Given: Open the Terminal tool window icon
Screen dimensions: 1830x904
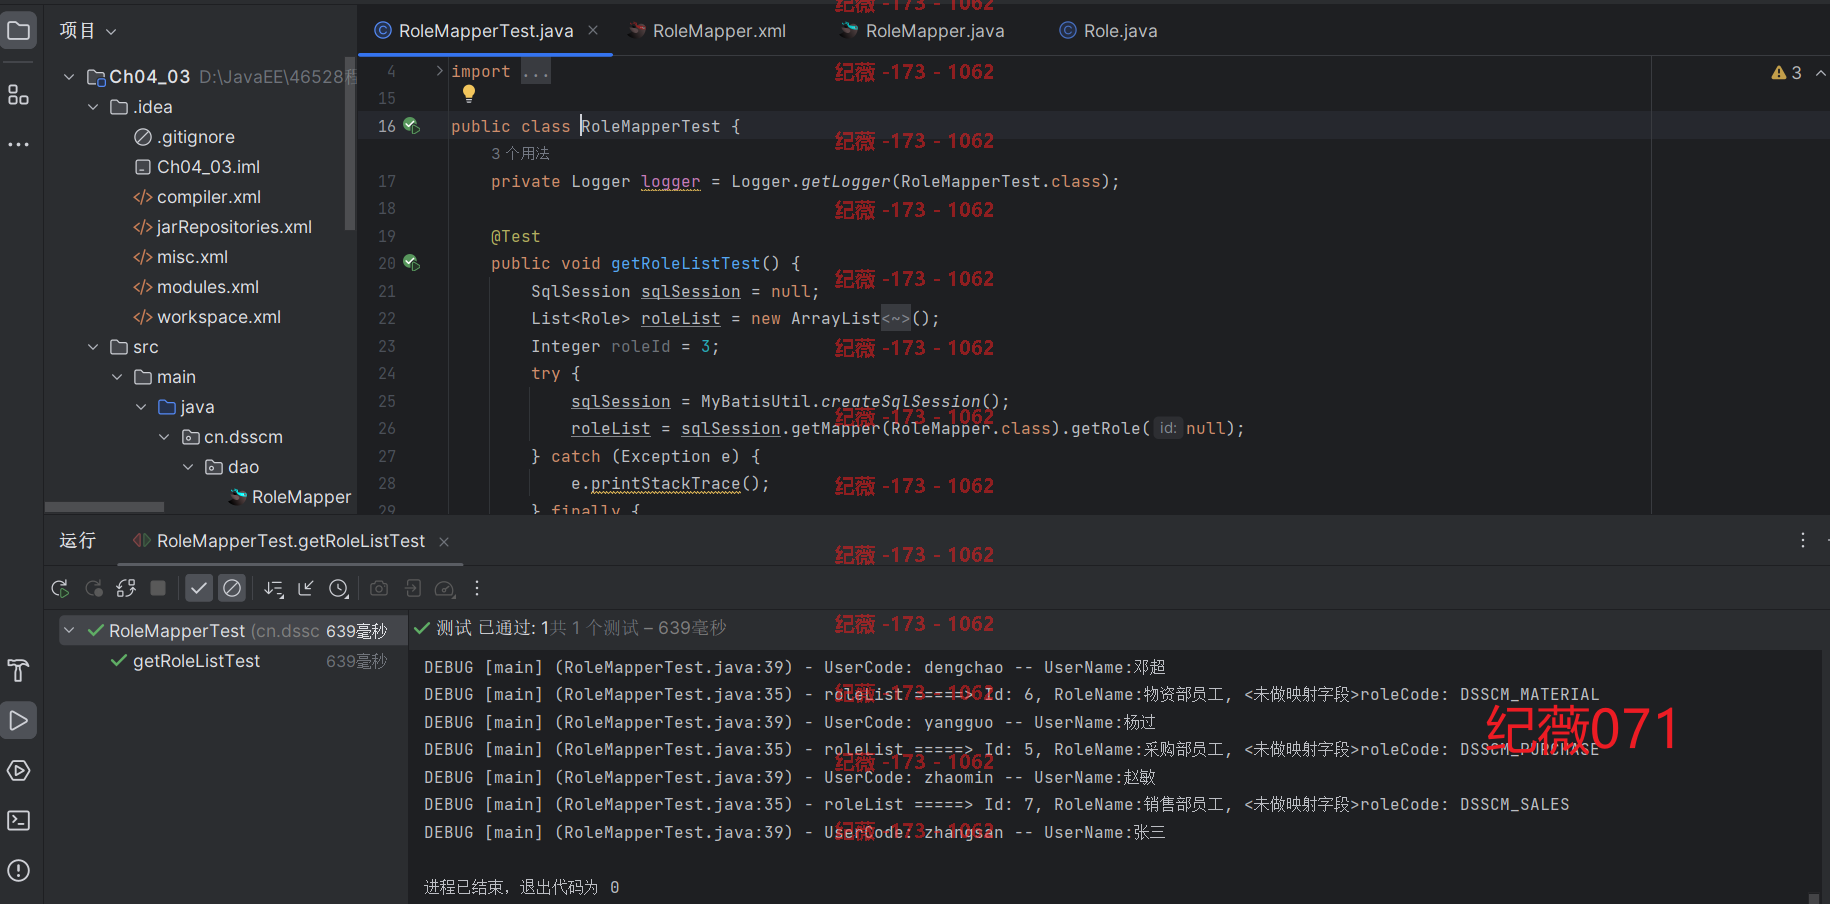Looking at the screenshot, I should [x=18, y=820].
